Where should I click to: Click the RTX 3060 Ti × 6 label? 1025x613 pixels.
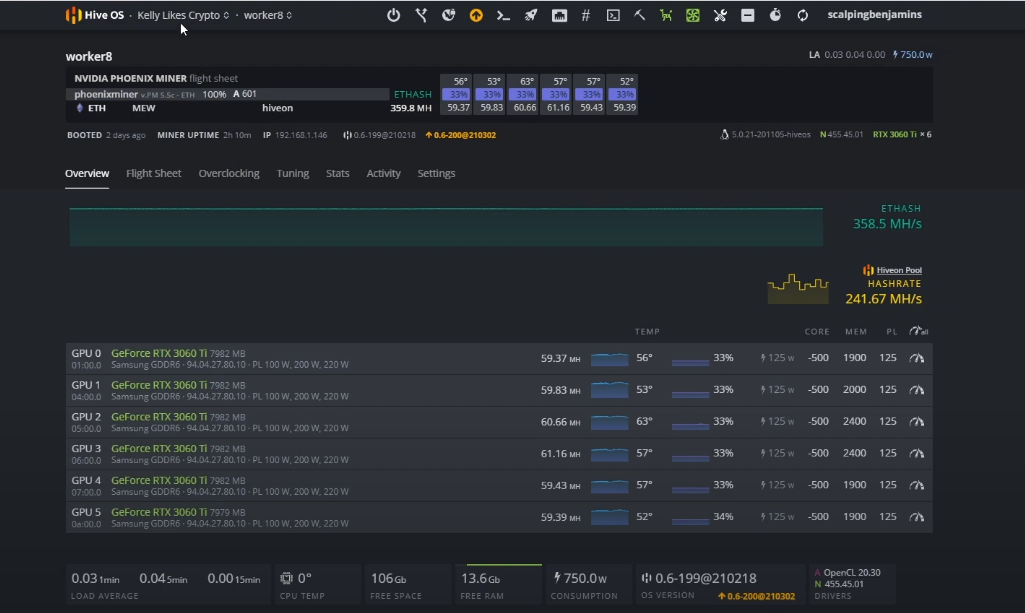902,135
